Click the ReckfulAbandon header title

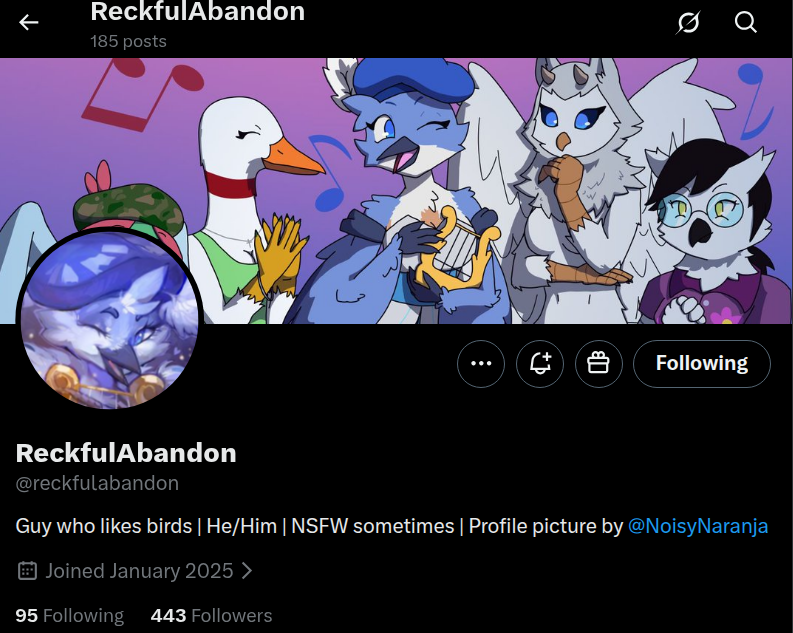pyautogui.click(x=198, y=12)
